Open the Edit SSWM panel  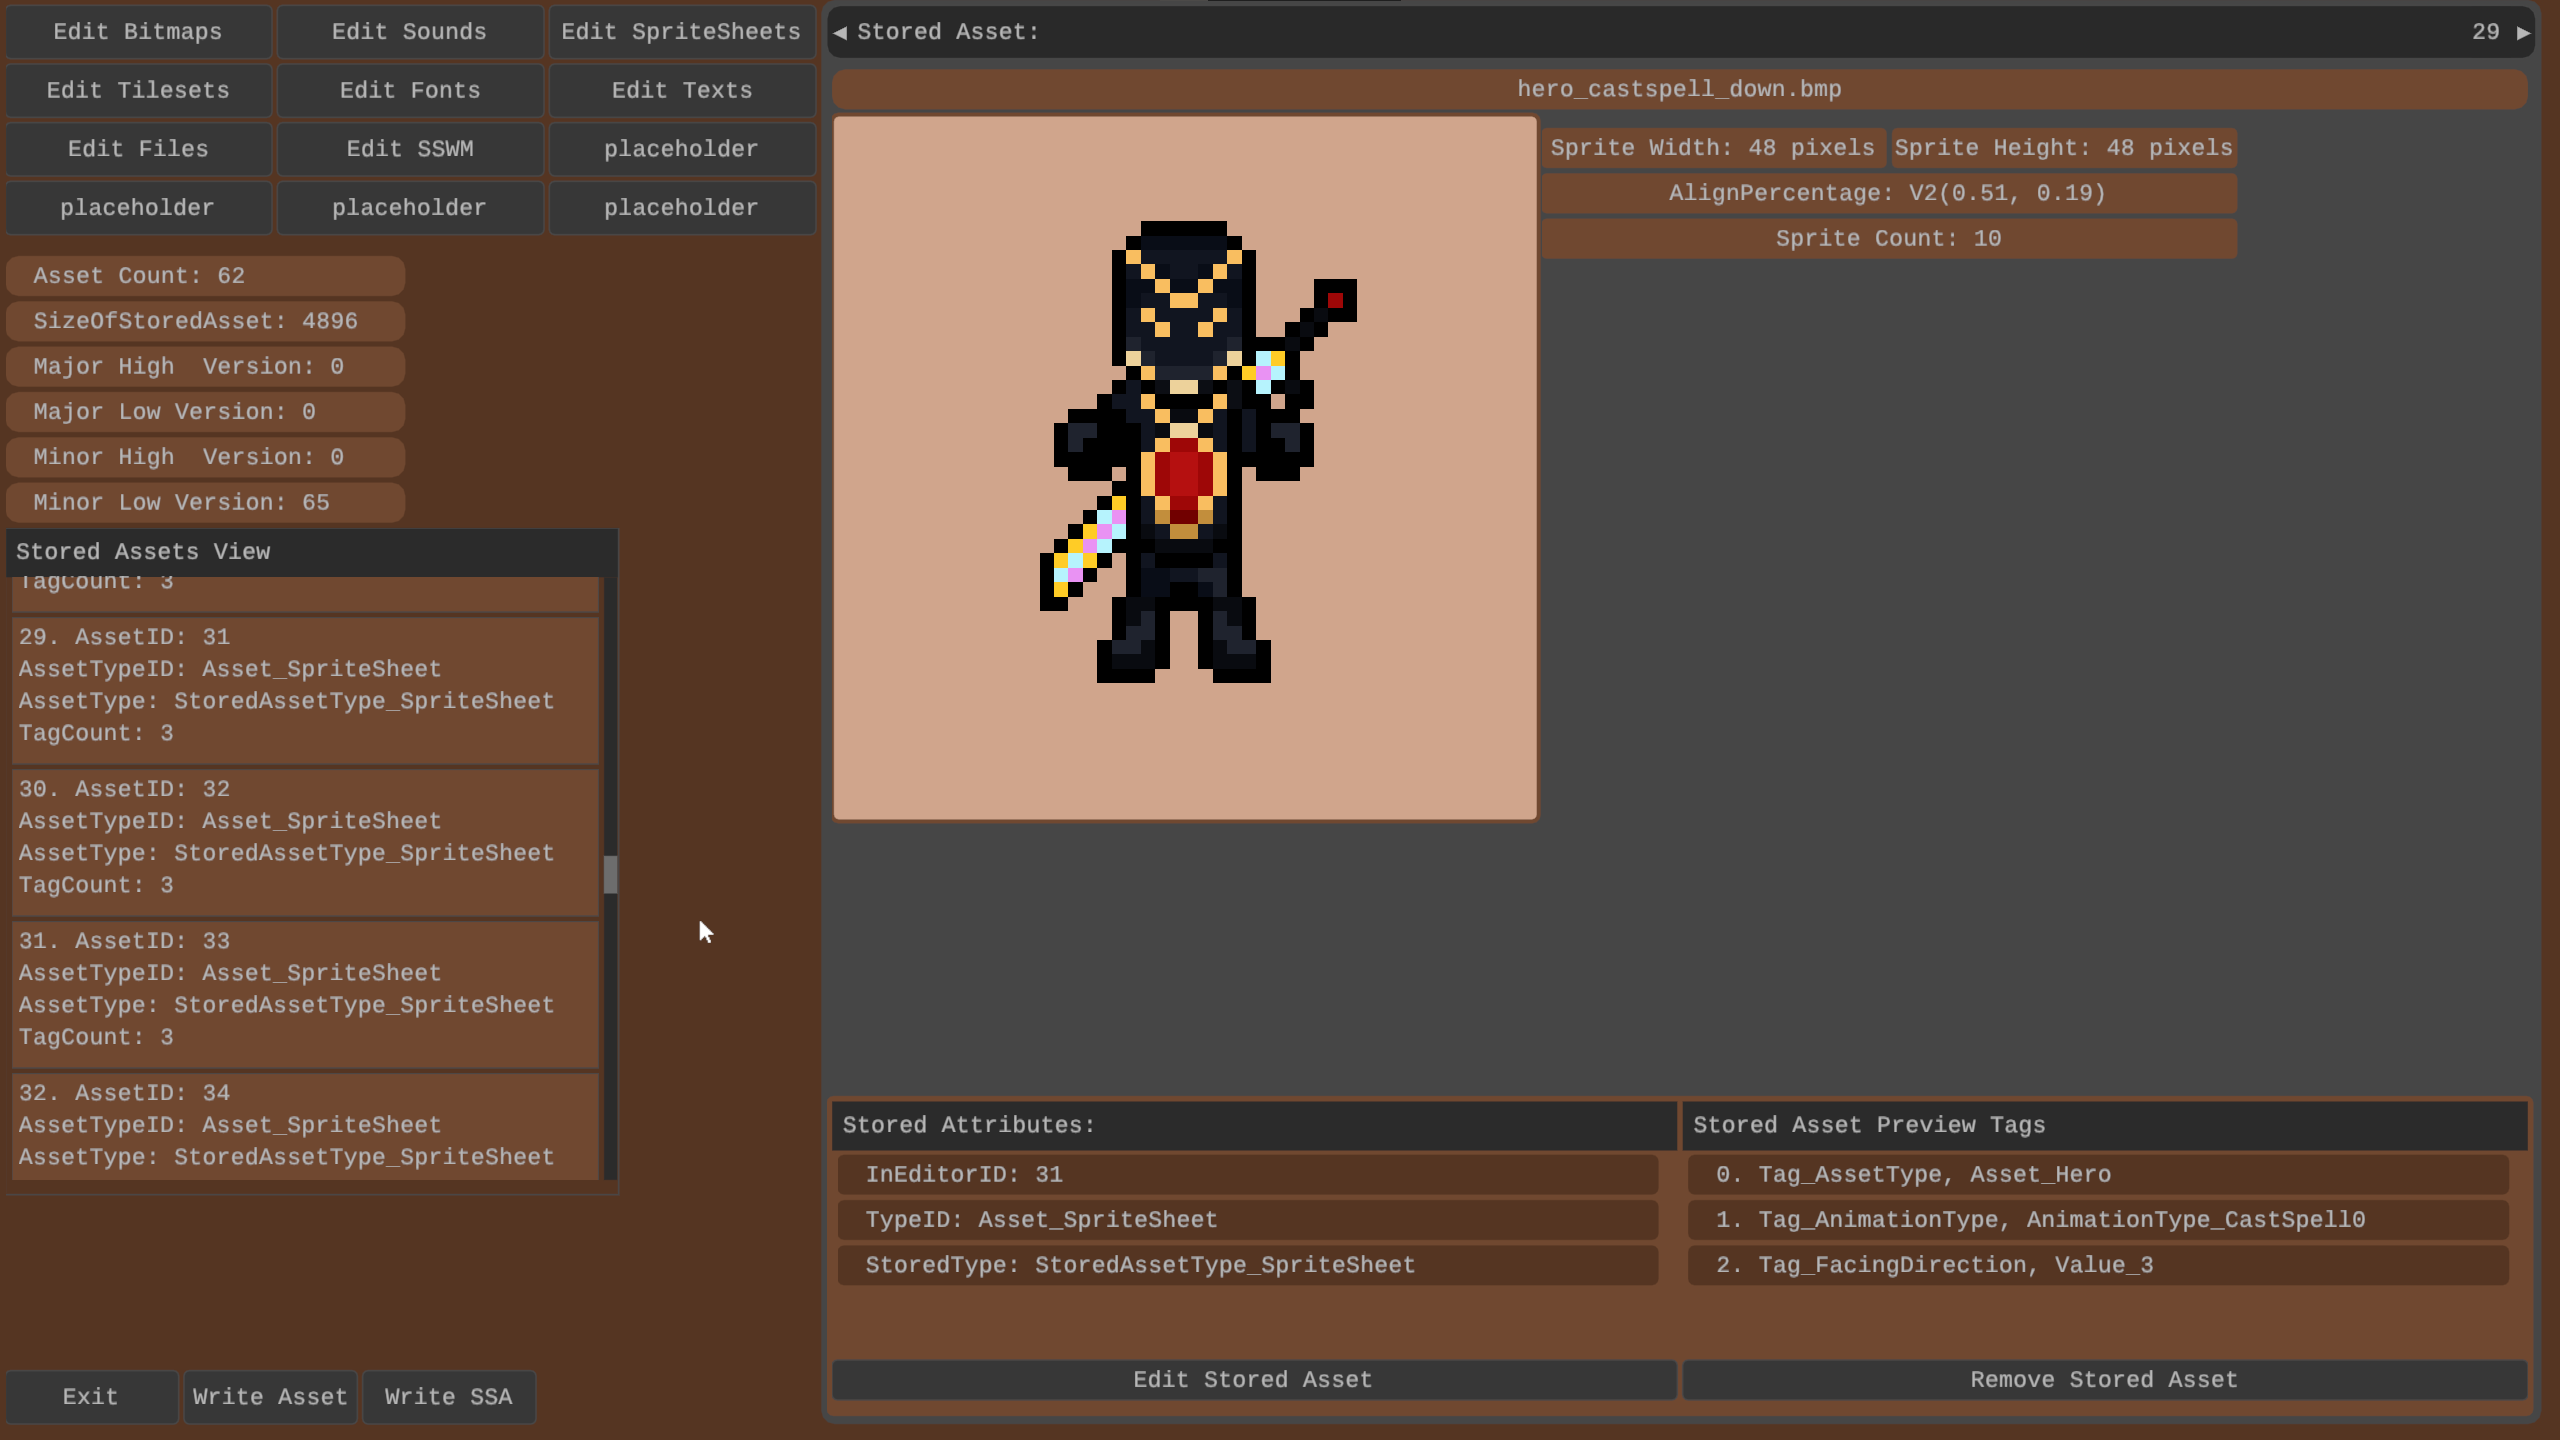pos(409,149)
